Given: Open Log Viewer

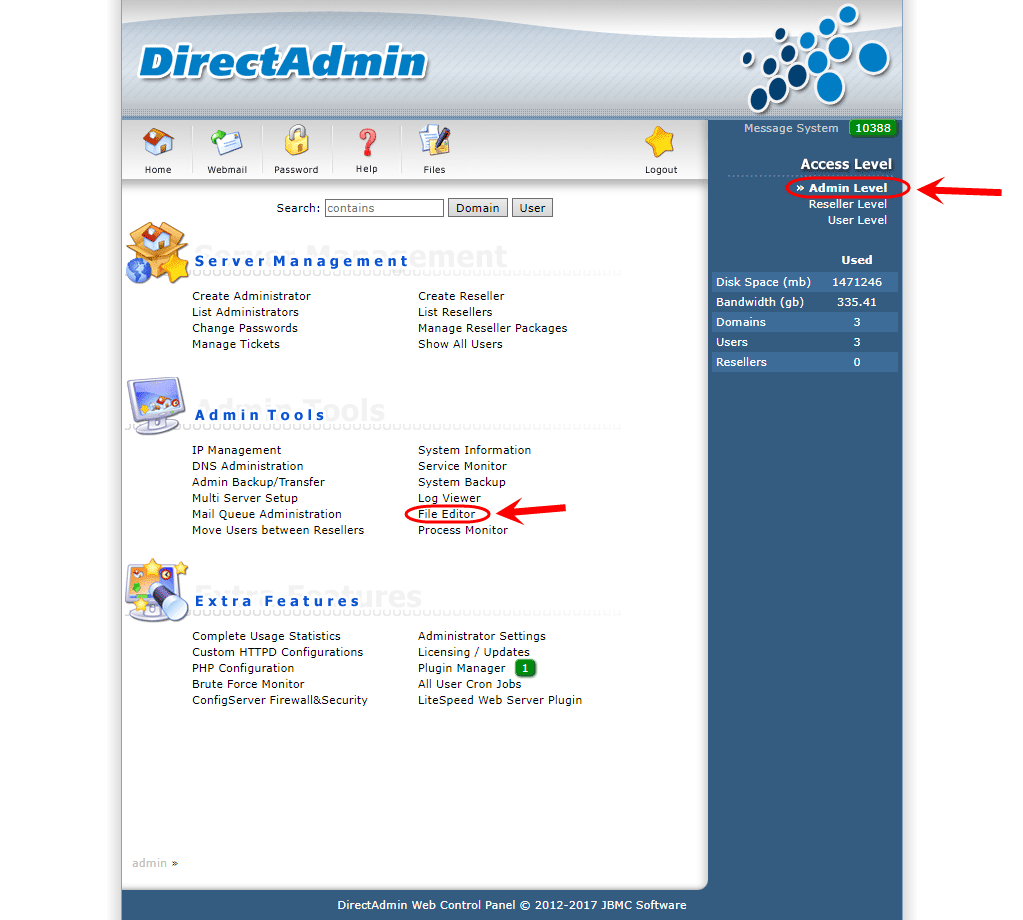Looking at the screenshot, I should click(449, 498).
